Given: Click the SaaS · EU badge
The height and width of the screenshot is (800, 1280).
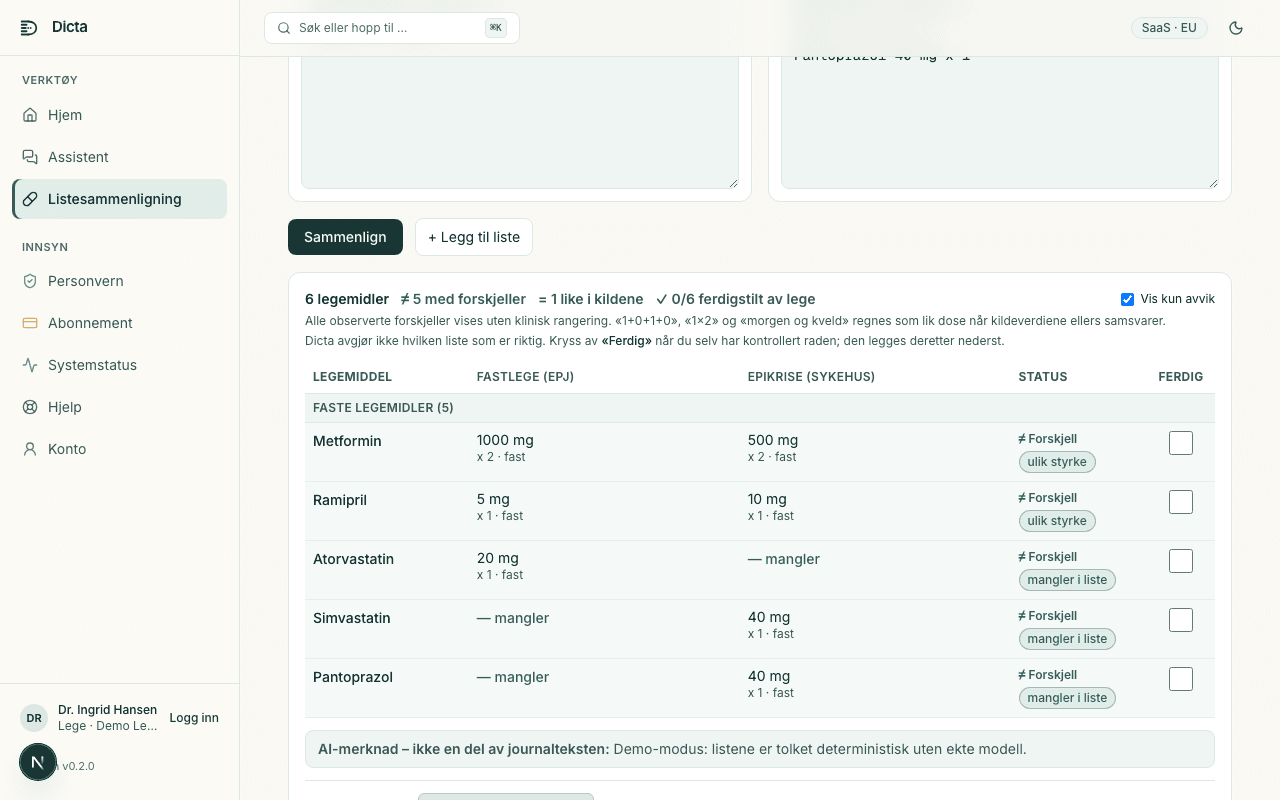Looking at the screenshot, I should point(1169,28).
